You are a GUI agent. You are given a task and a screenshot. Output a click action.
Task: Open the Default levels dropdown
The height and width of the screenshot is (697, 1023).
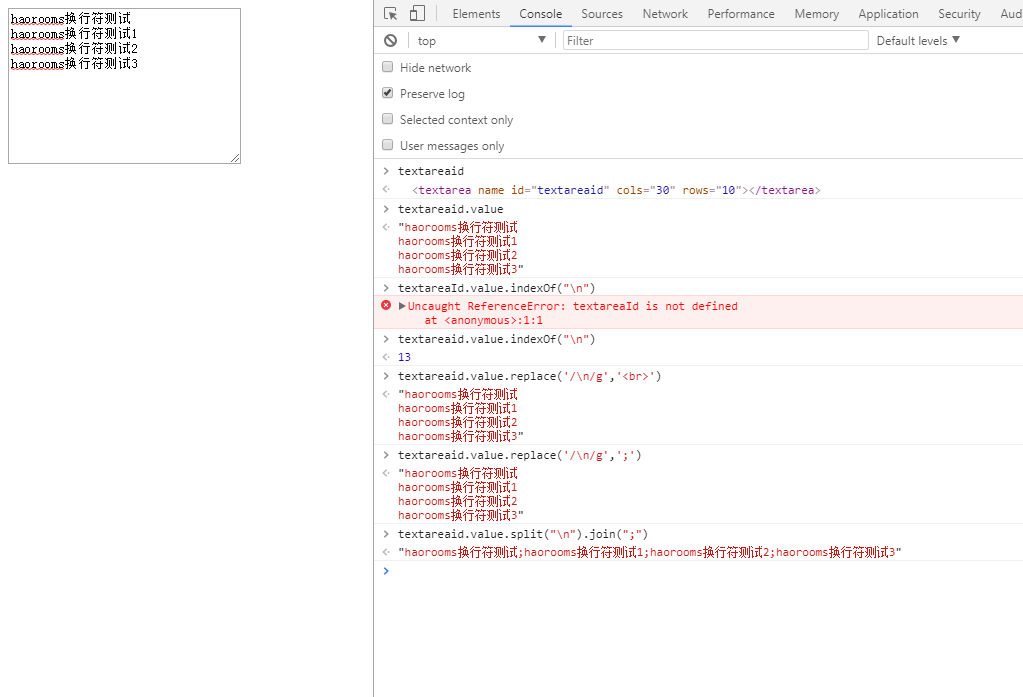point(918,40)
